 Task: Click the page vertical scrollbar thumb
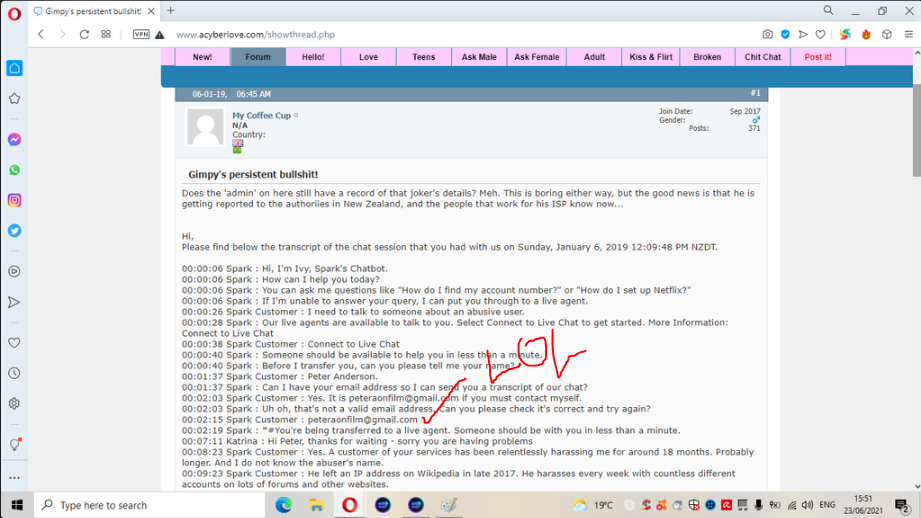(x=916, y=130)
